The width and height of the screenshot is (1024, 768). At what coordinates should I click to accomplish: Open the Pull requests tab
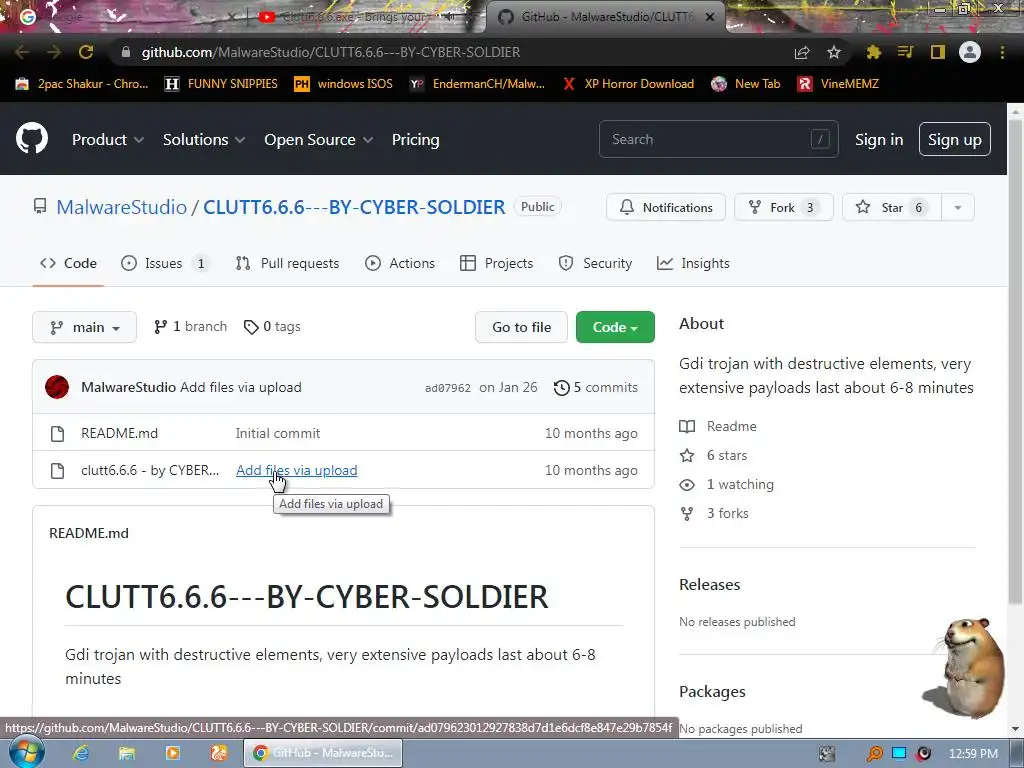point(287,263)
